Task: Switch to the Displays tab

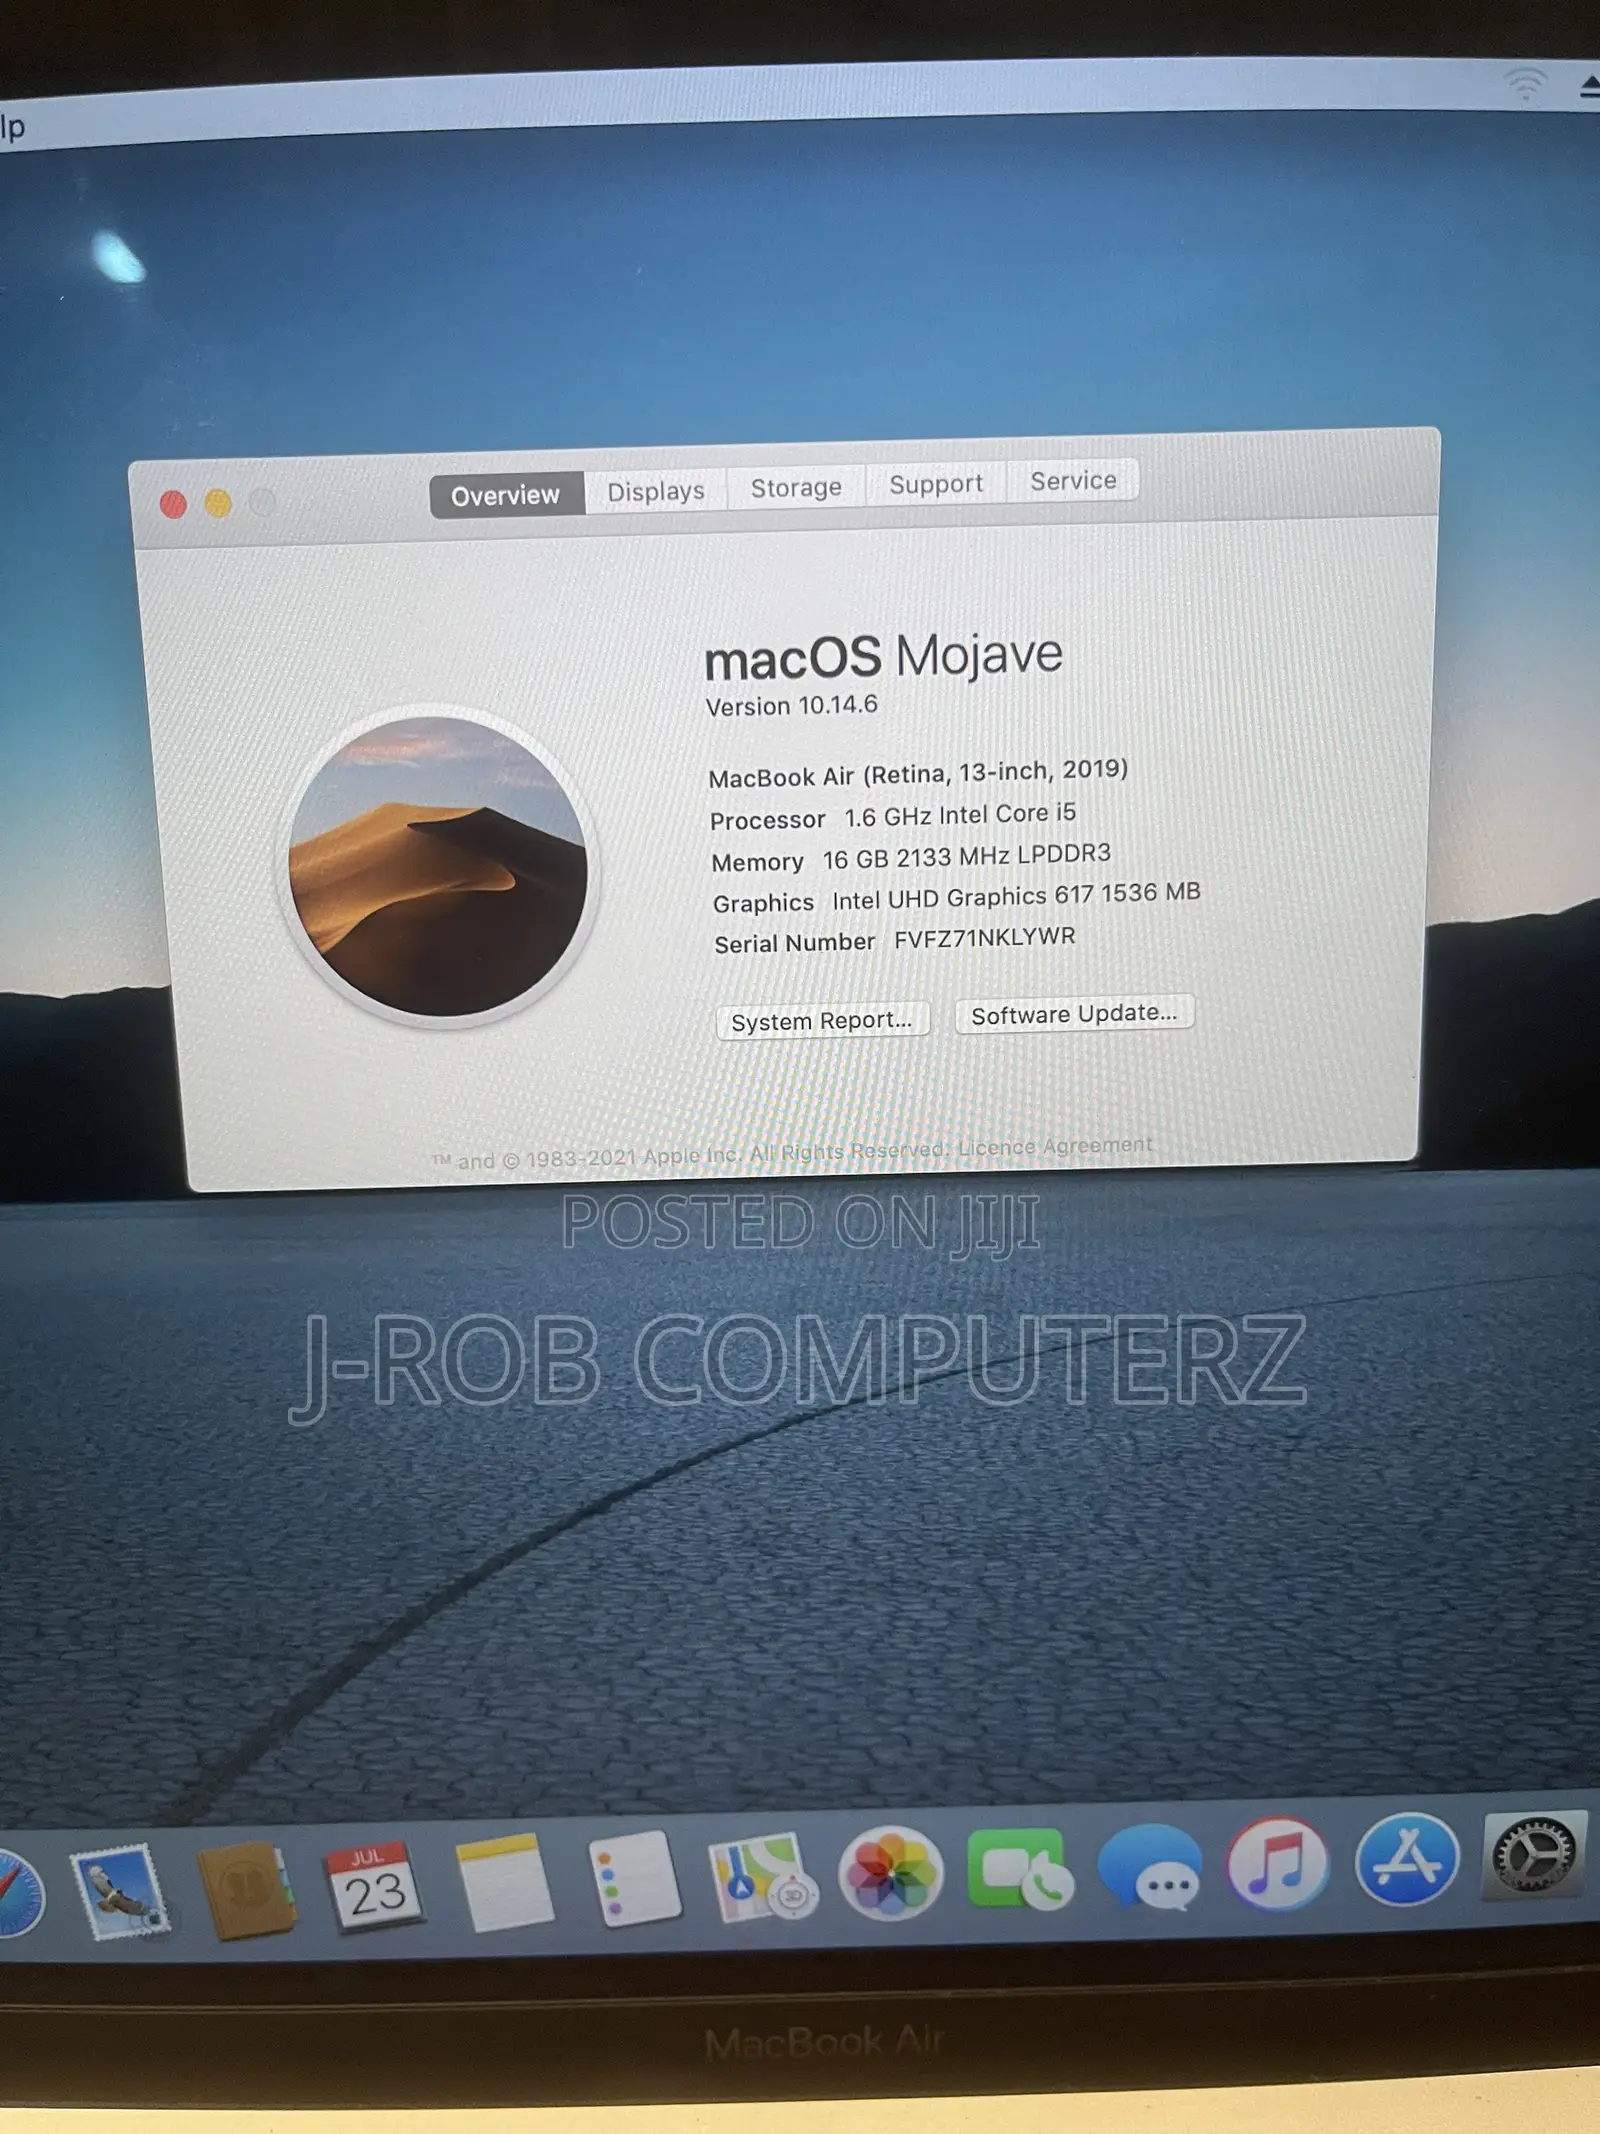Action: pos(656,491)
